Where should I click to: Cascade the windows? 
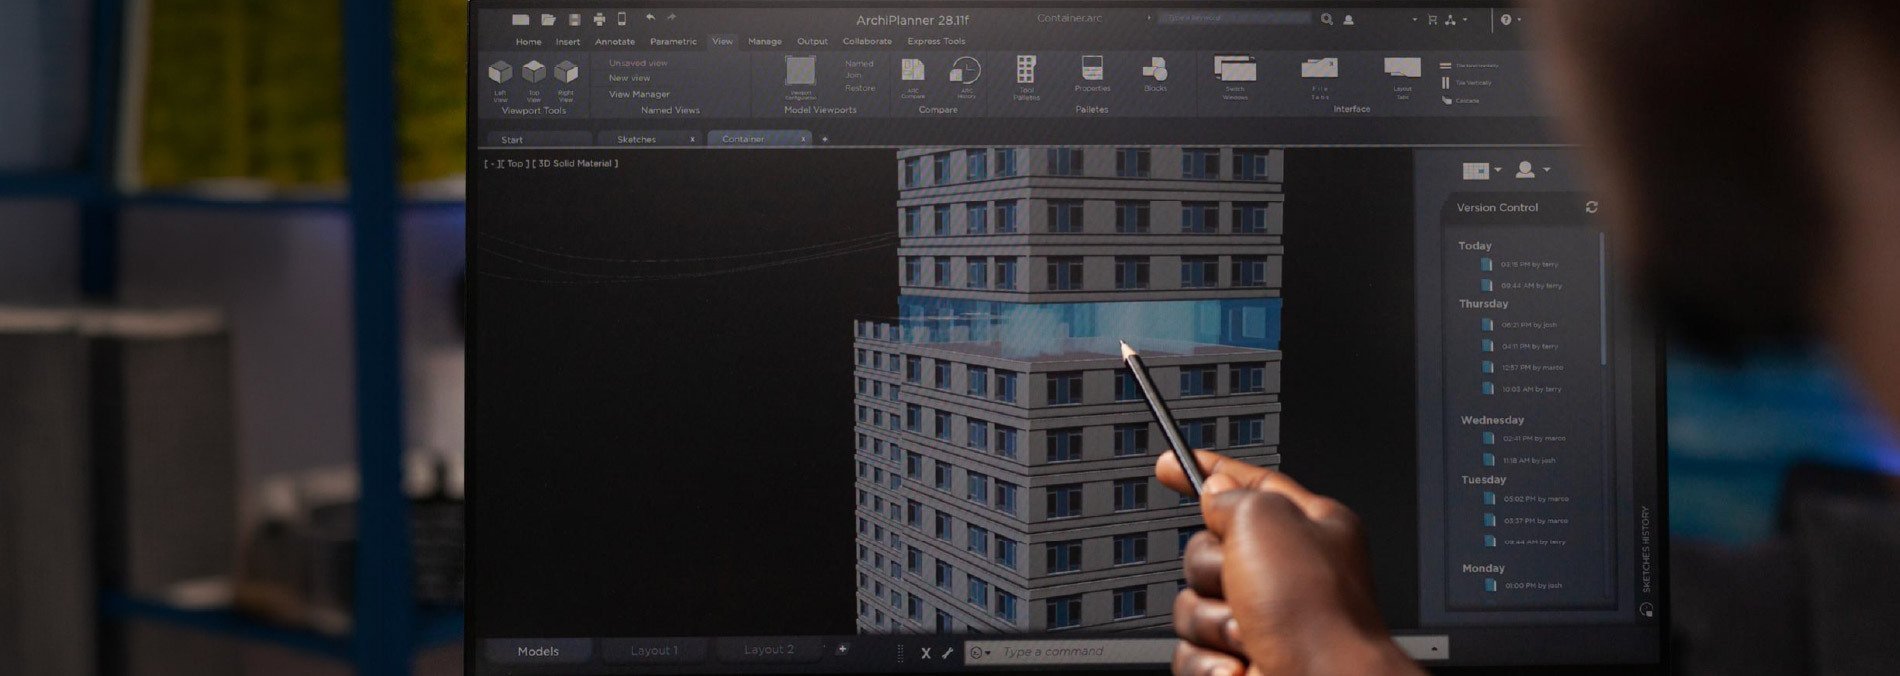[1461, 100]
